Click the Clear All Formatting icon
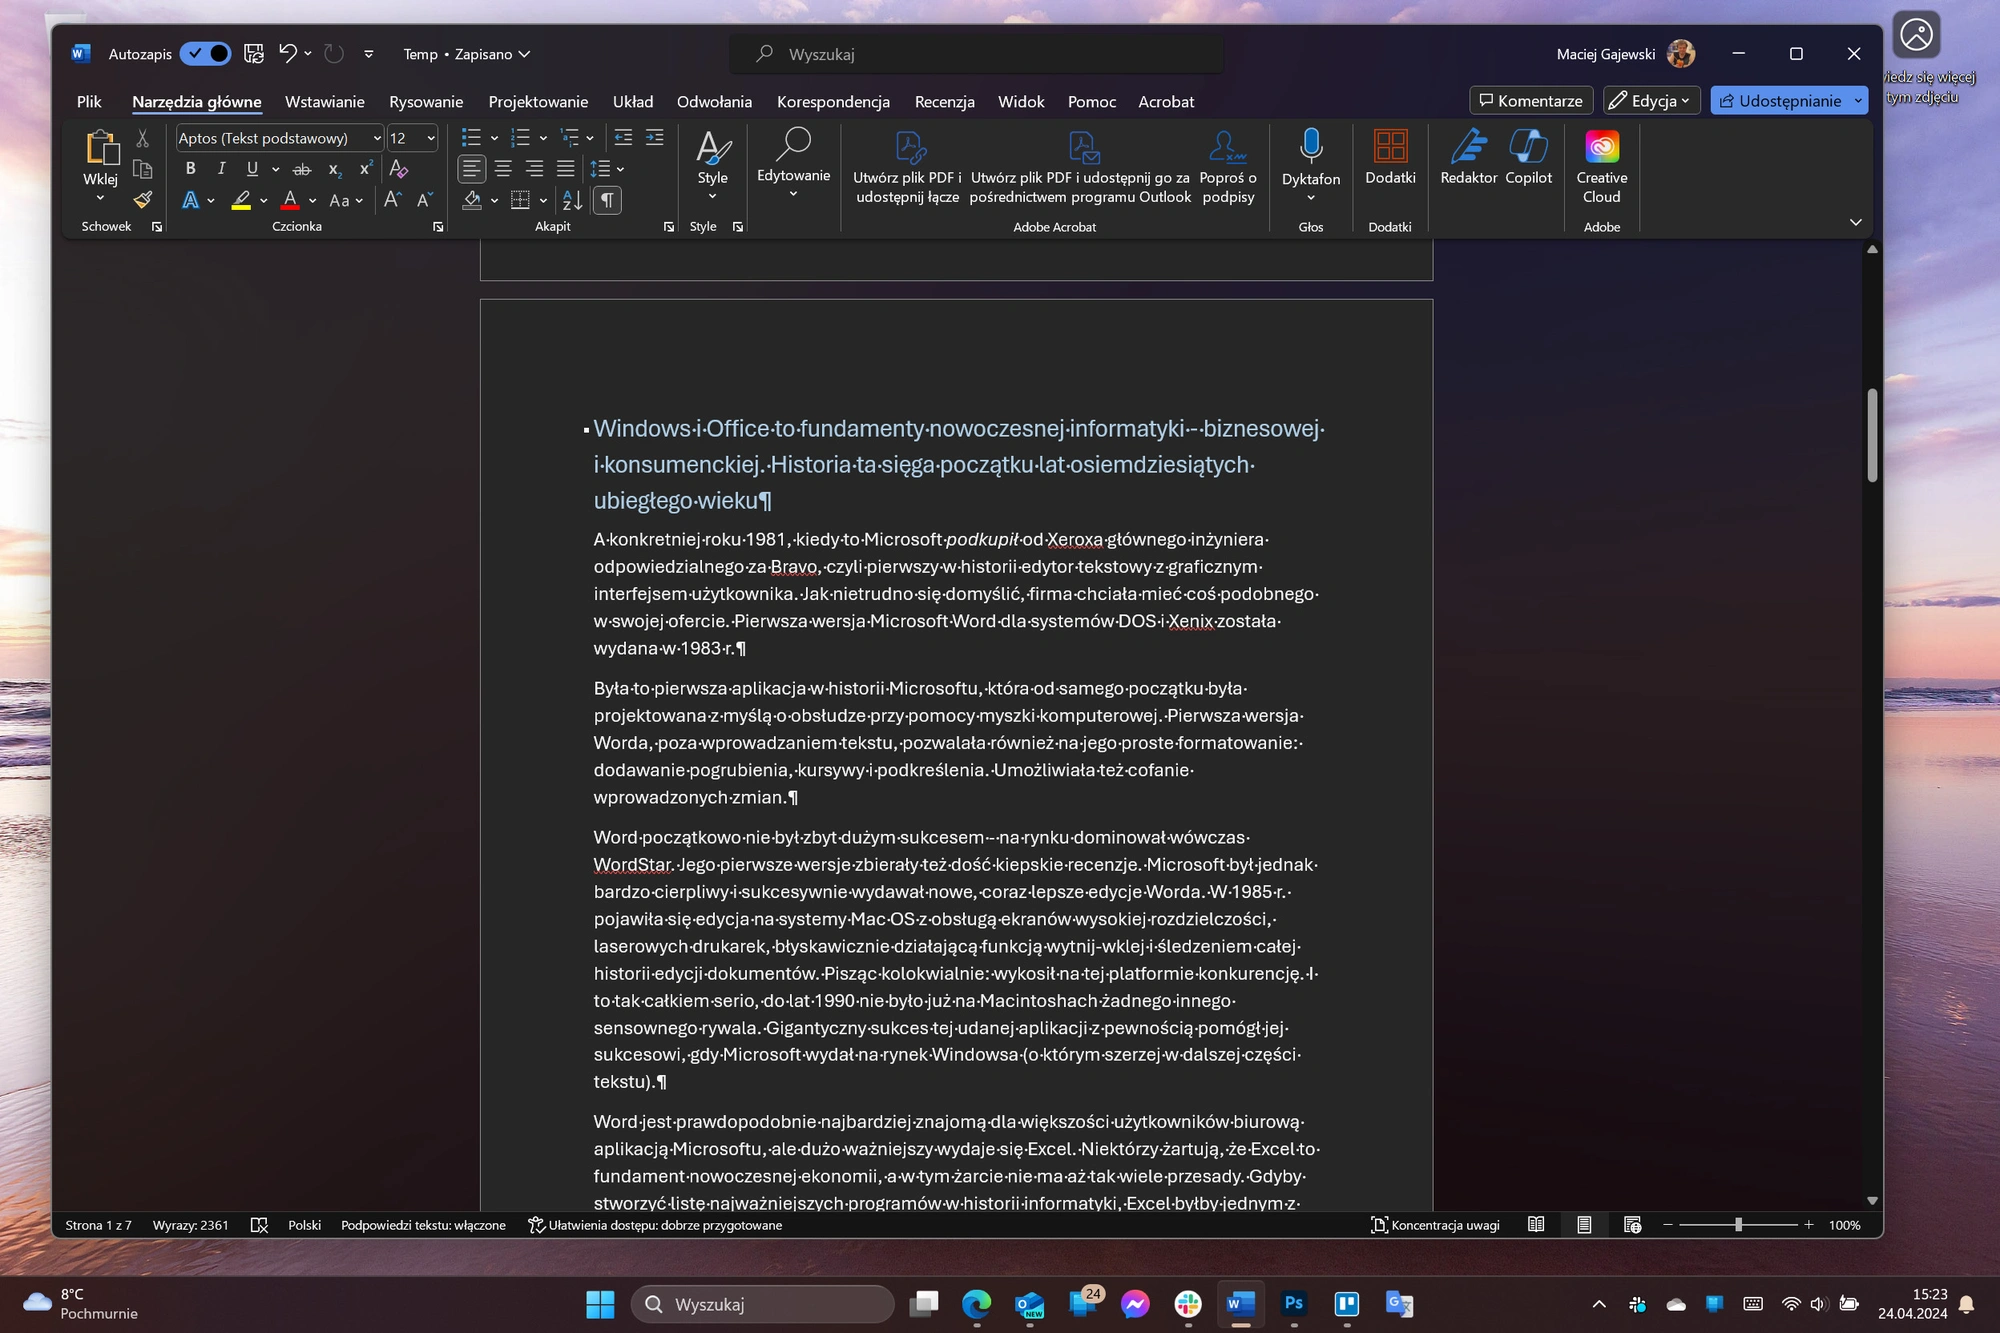The height and width of the screenshot is (1333, 2000). [398, 169]
